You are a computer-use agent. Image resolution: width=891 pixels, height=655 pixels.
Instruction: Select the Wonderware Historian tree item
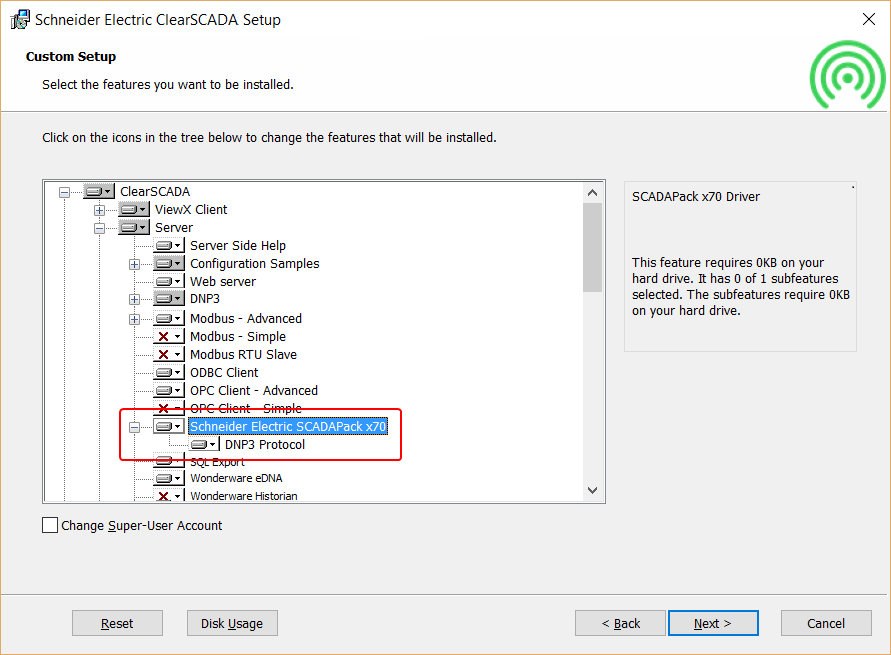[x=244, y=496]
